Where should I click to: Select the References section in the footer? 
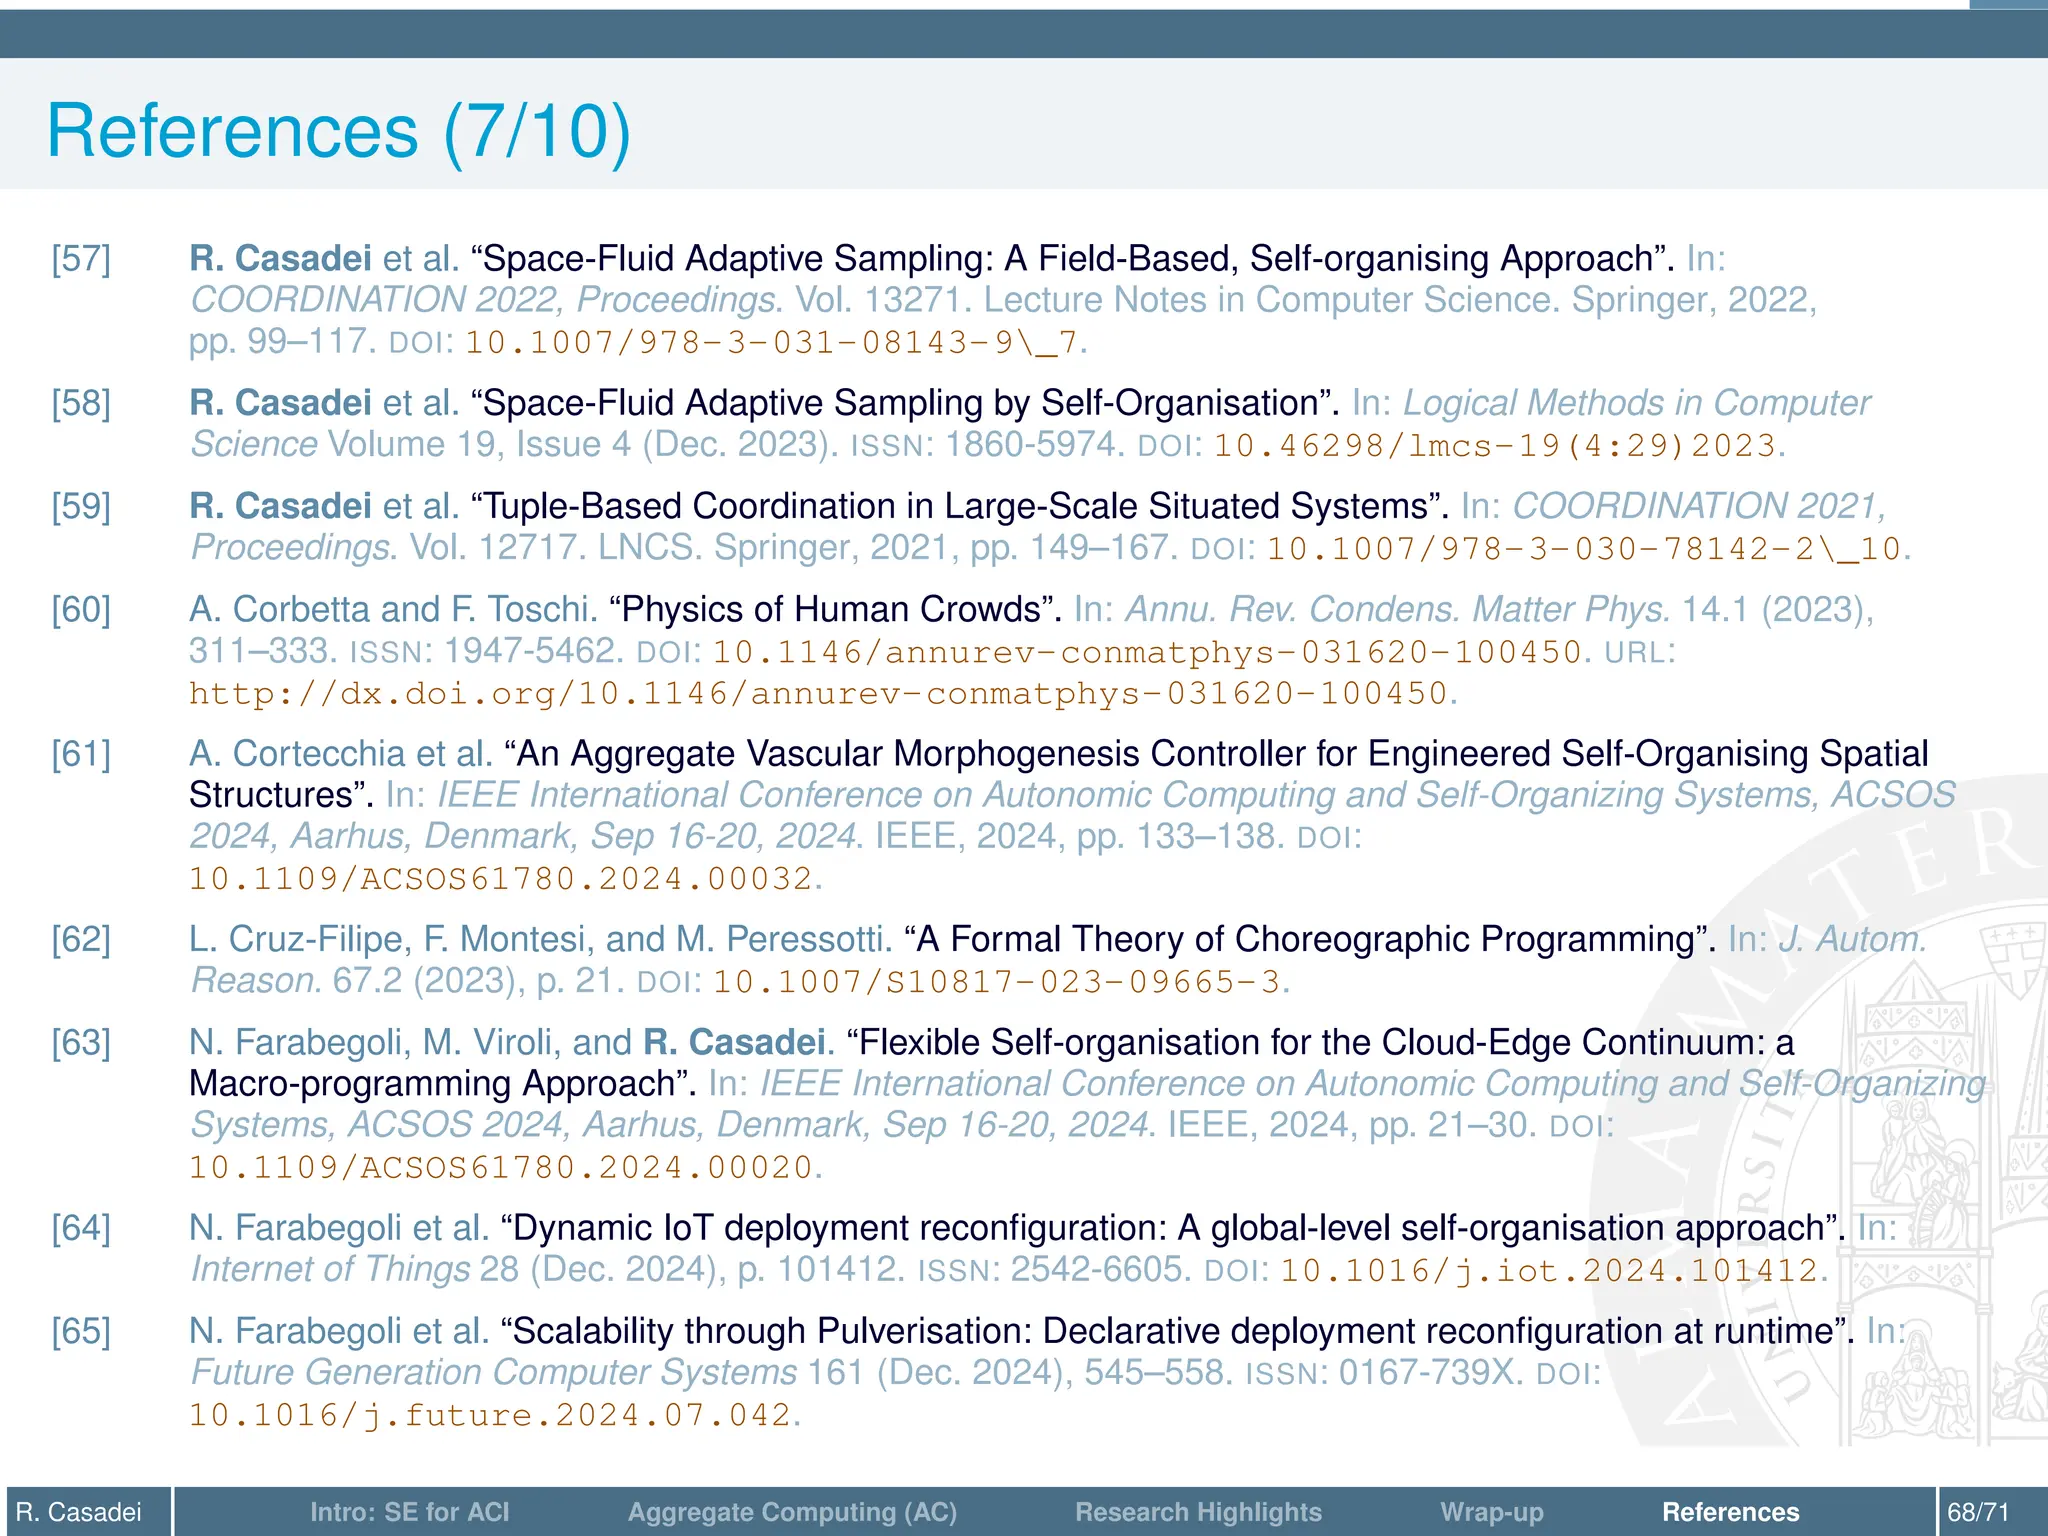click(x=1730, y=1511)
